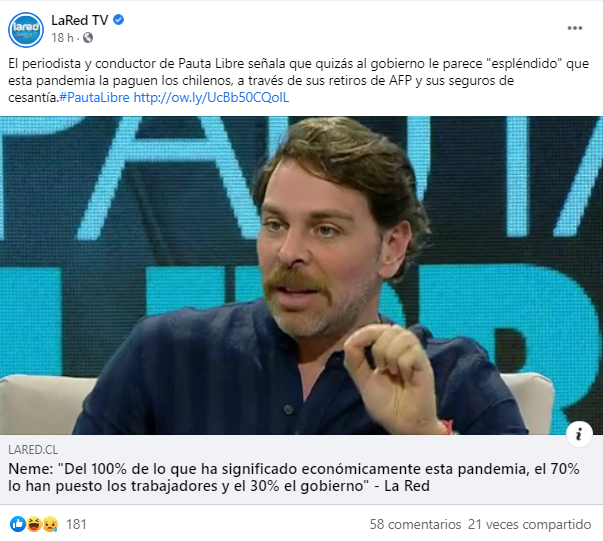Expand the 58 comentarios section
The height and width of the screenshot is (541, 603).
[x=415, y=524]
